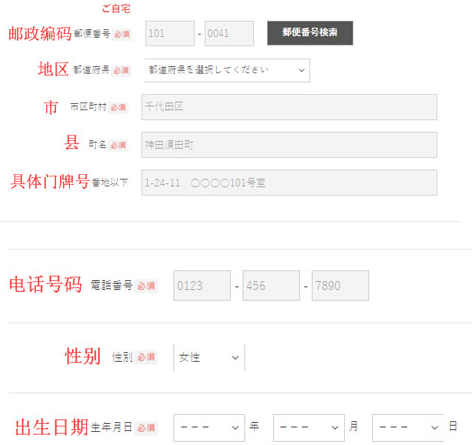This screenshot has height=445, width=472.
Task: Click the 町名 label text
Action: pos(97,145)
